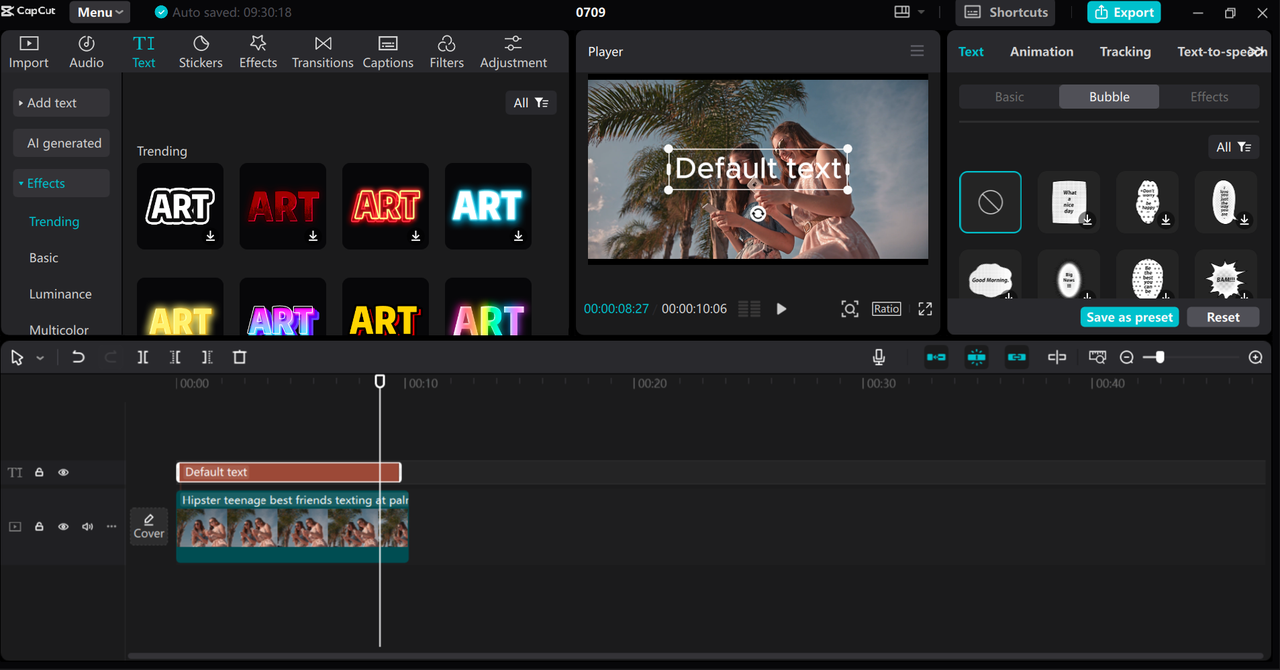
Task: Click the Cover button on timeline
Action: pos(149,526)
